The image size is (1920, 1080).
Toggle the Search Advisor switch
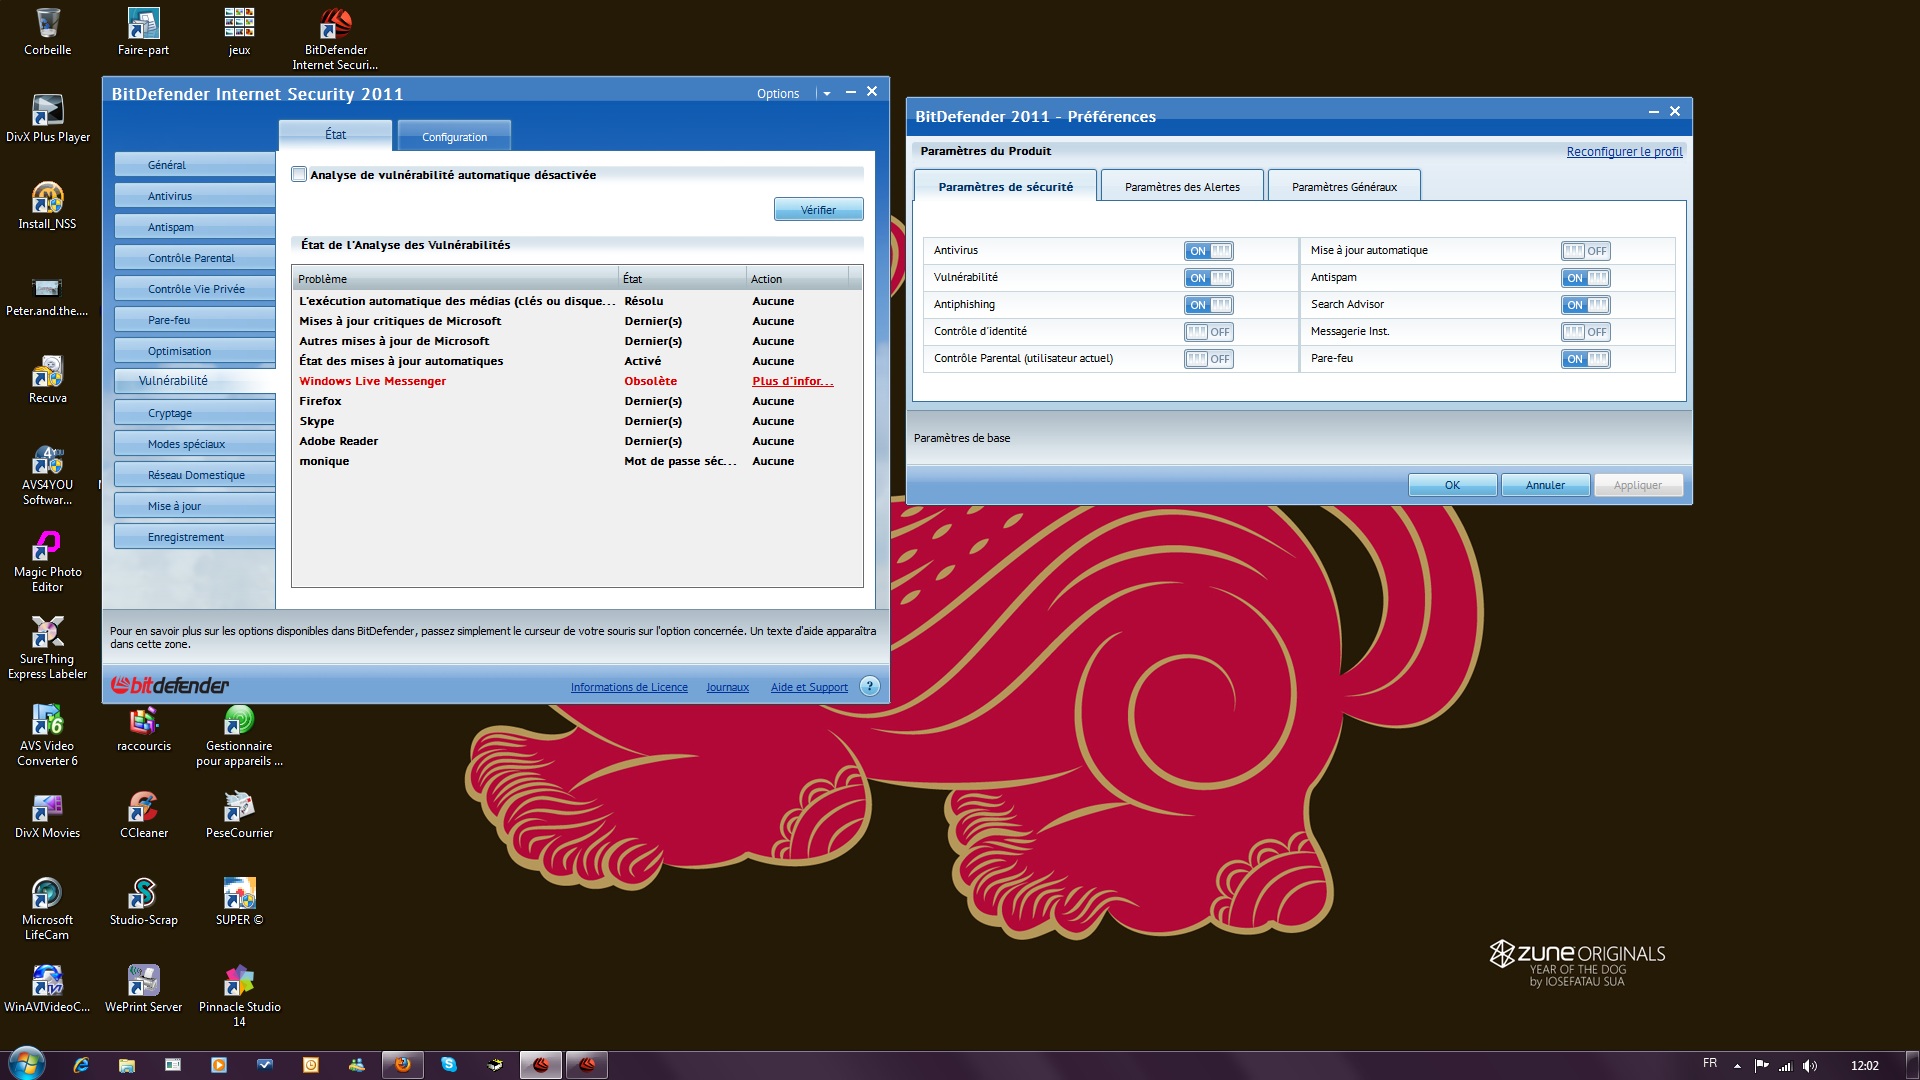tap(1585, 305)
